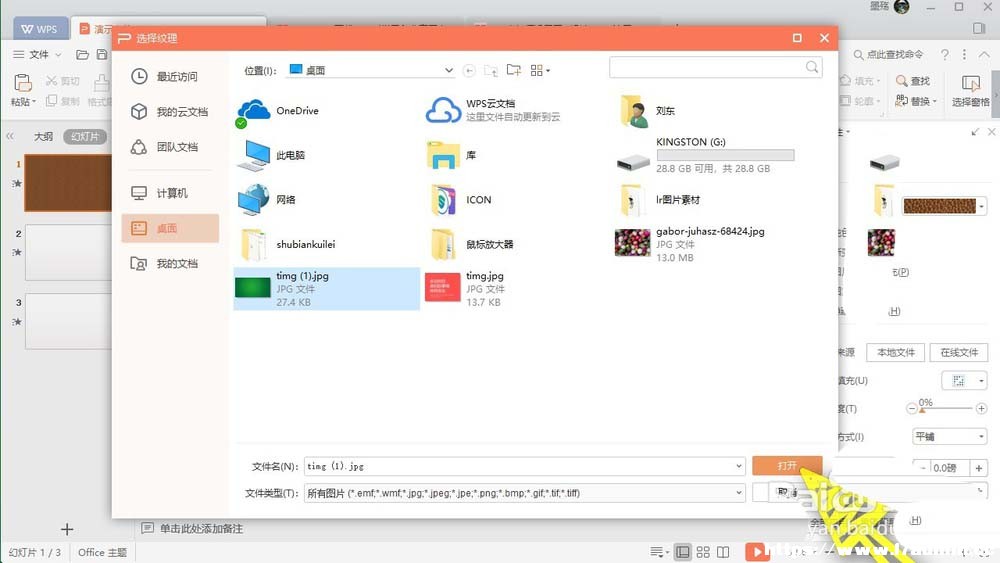Screen dimensions: 1000x563
Task: Open the fill pattern dropdown
Action: (964, 381)
